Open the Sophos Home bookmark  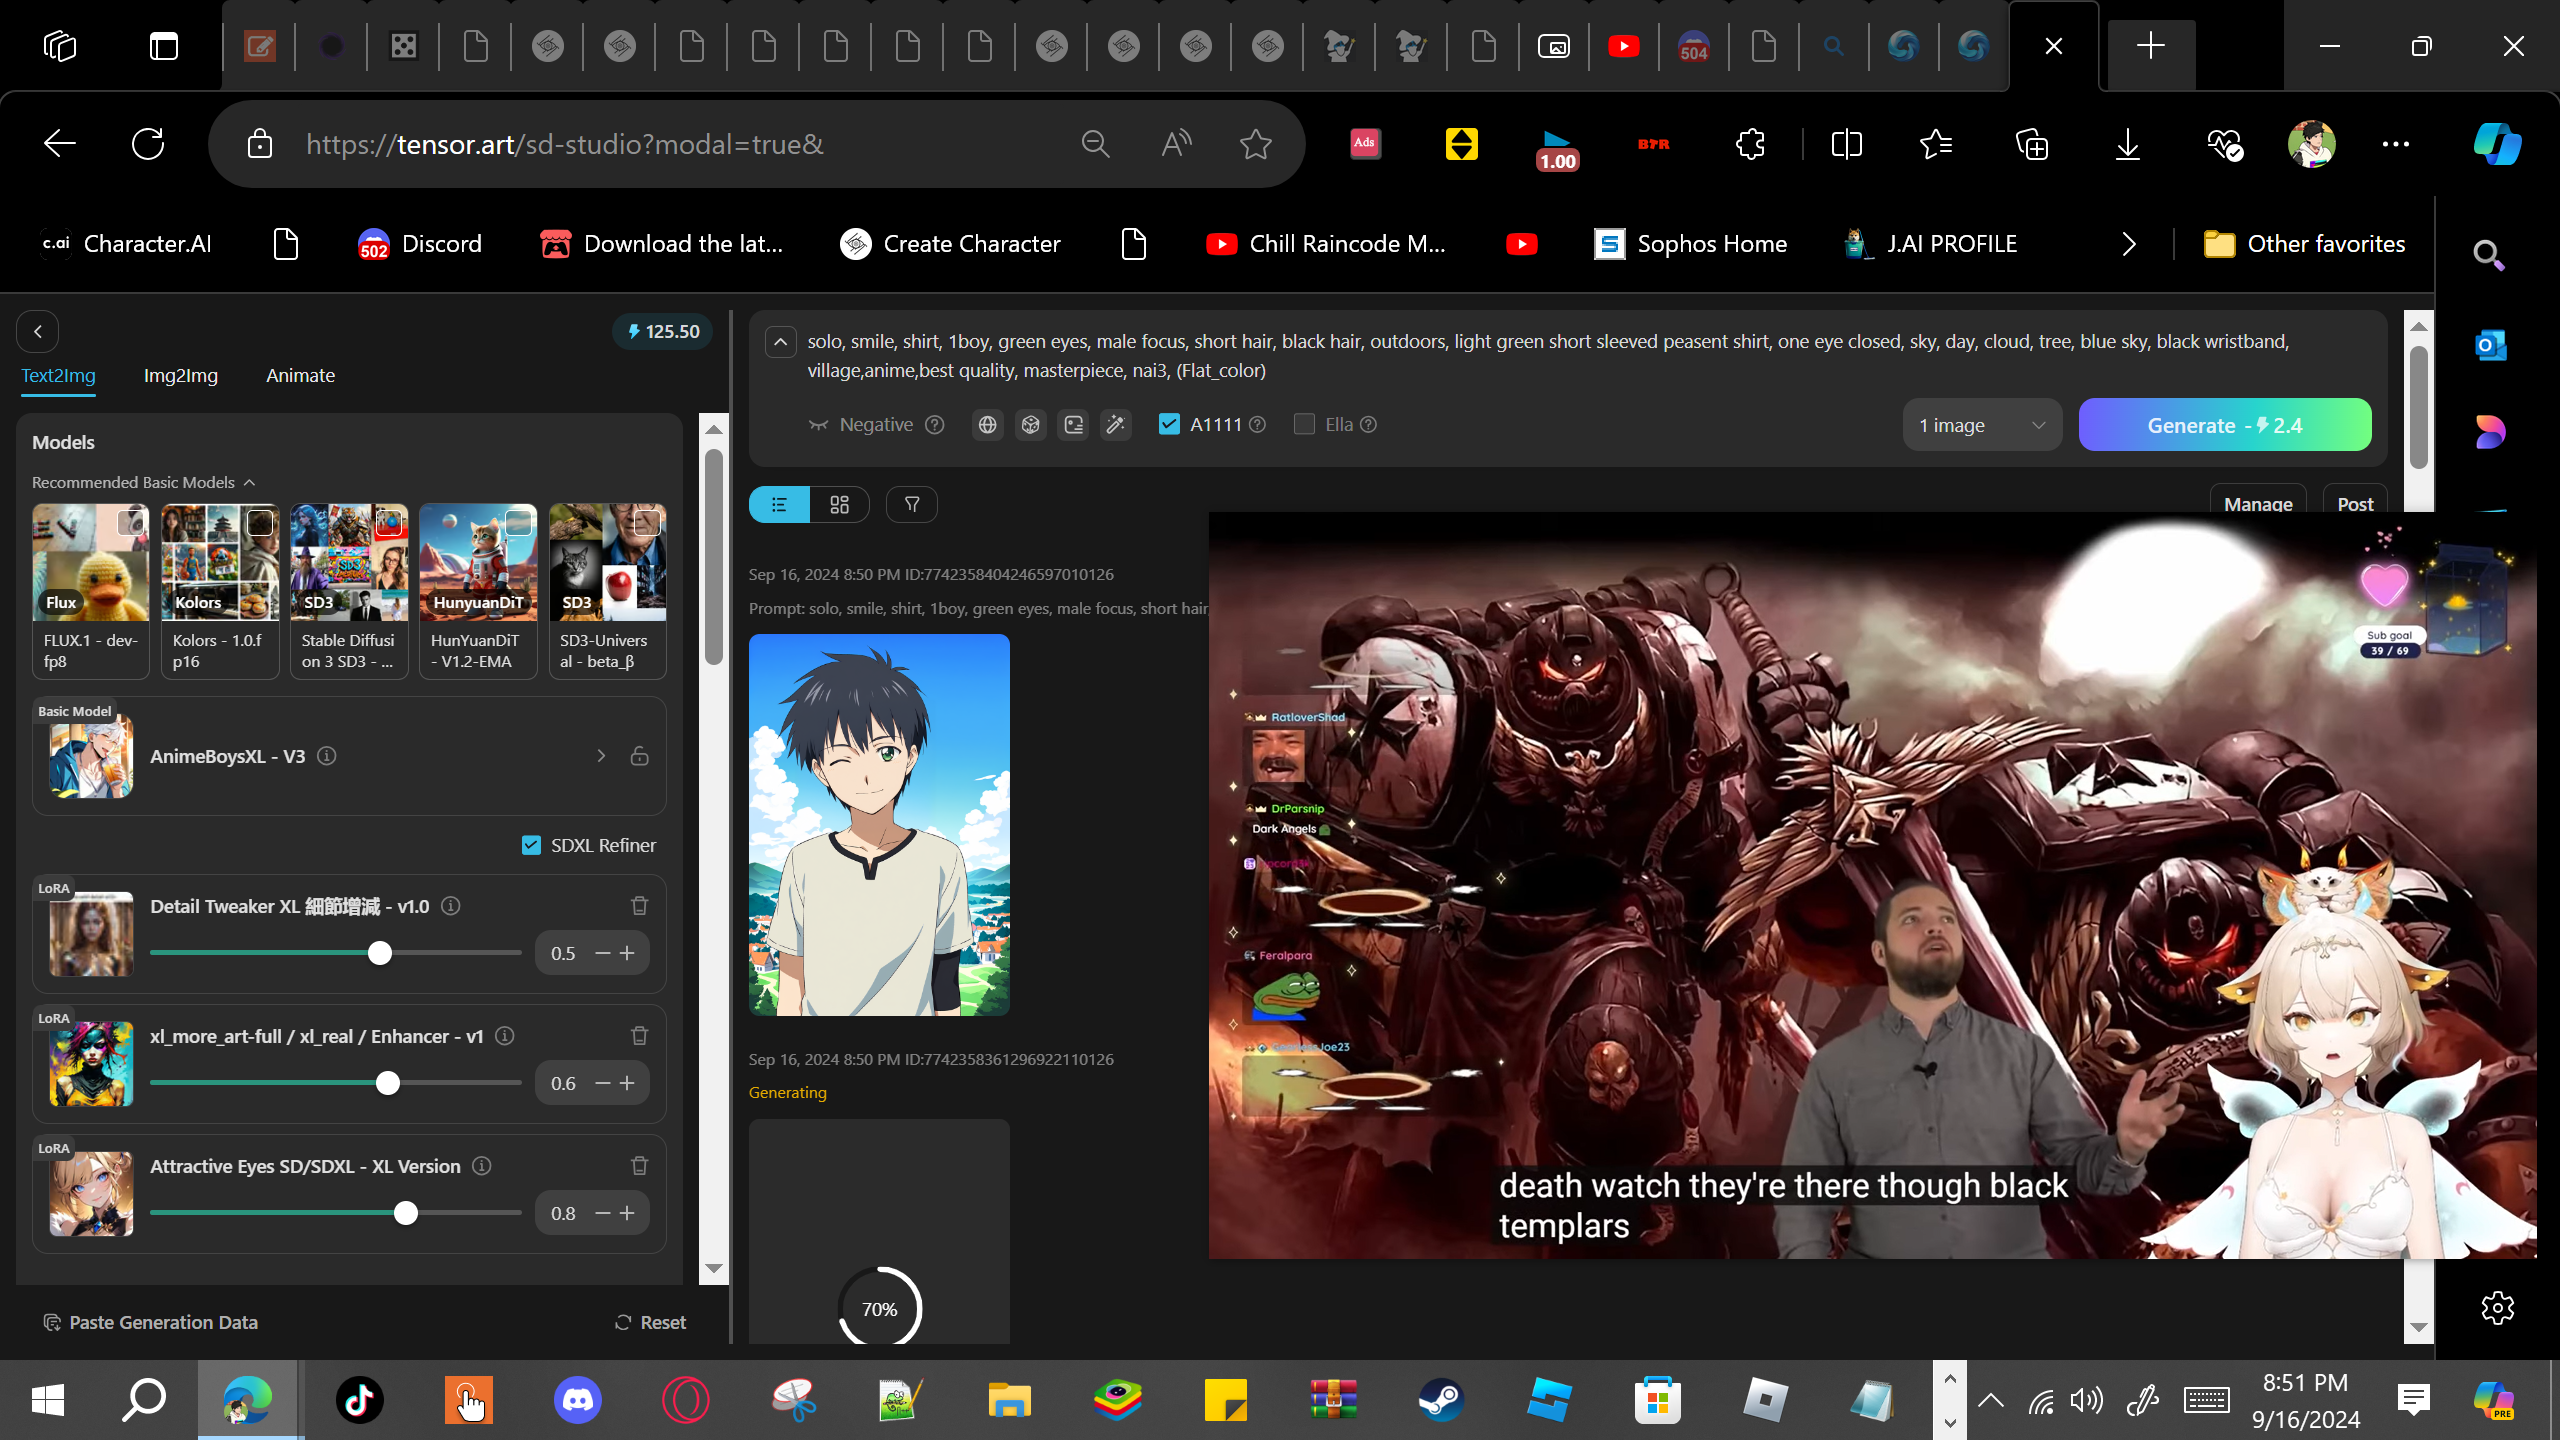click(x=1690, y=244)
